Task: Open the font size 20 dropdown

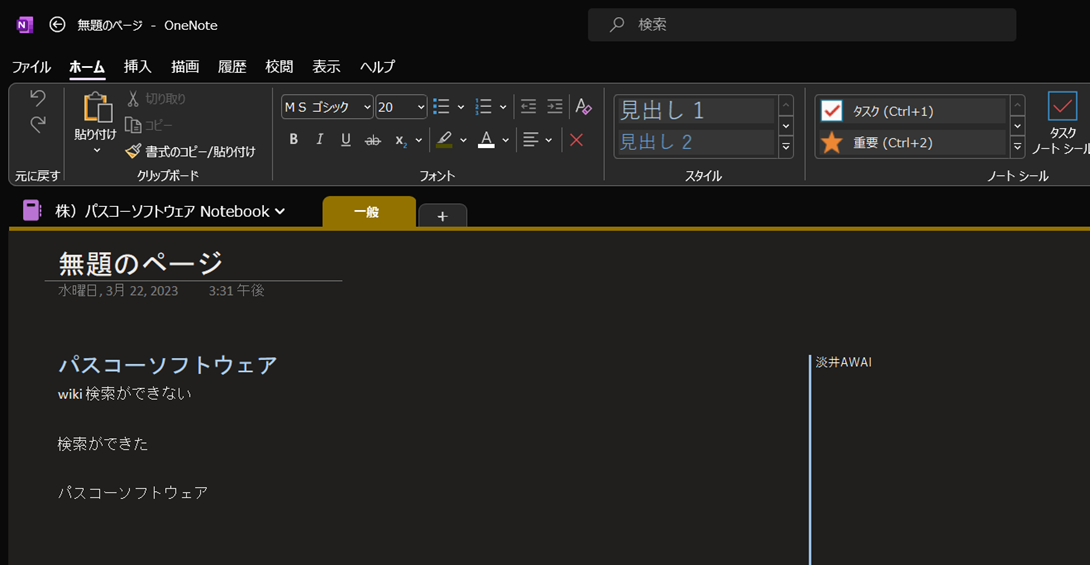Action: (x=421, y=107)
